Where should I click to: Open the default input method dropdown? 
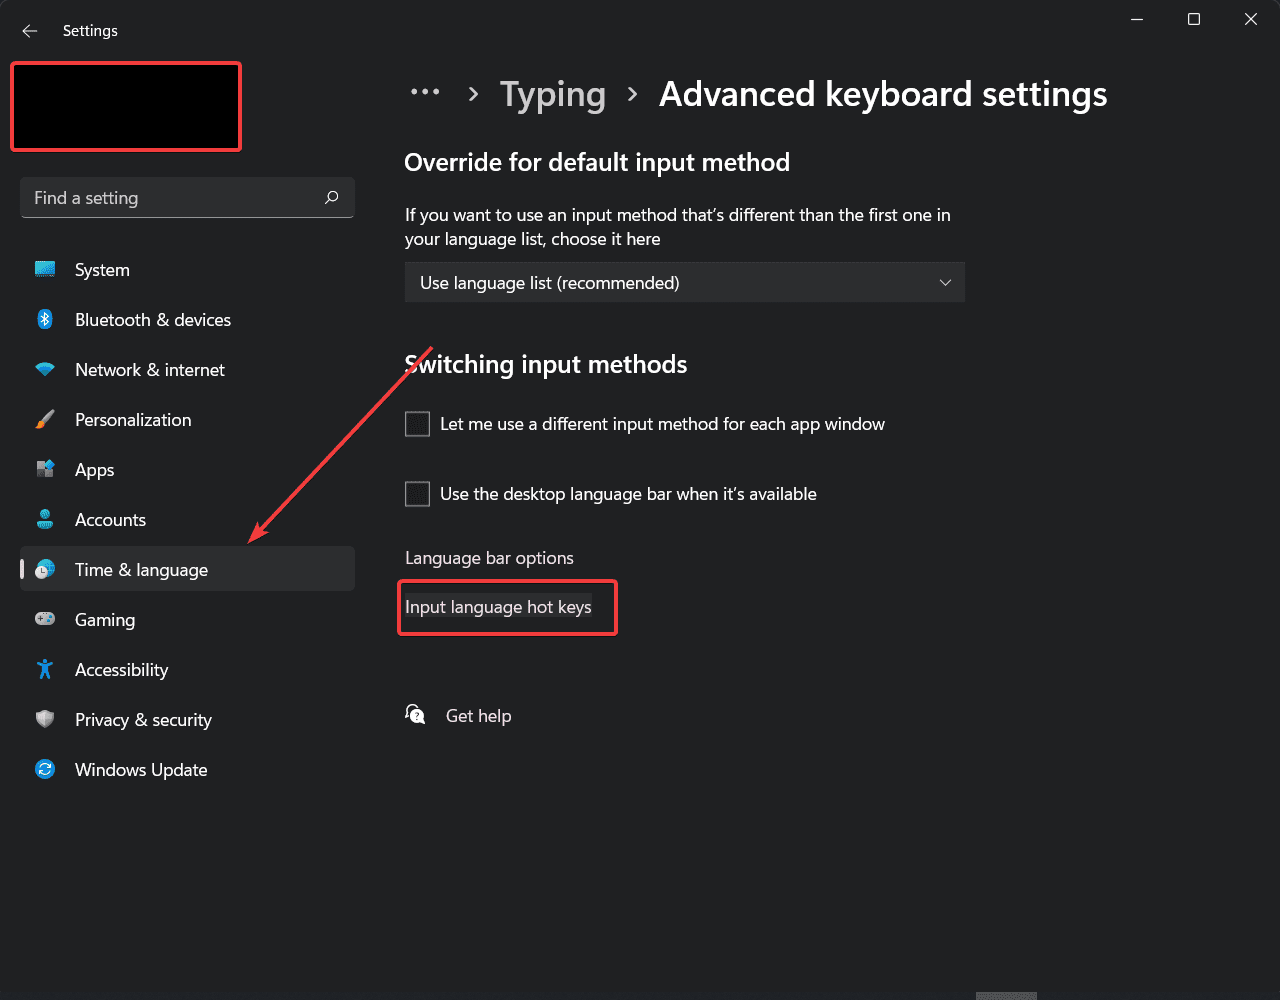coord(684,282)
